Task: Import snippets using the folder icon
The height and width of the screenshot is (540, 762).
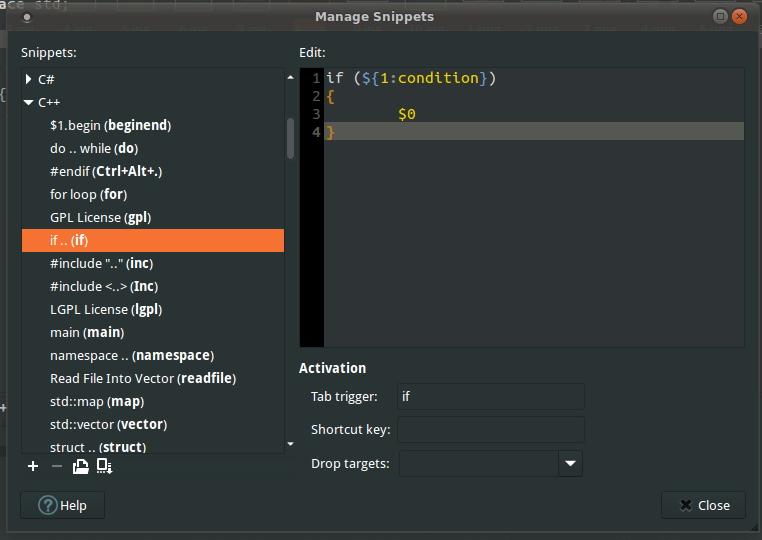Action: point(81,466)
